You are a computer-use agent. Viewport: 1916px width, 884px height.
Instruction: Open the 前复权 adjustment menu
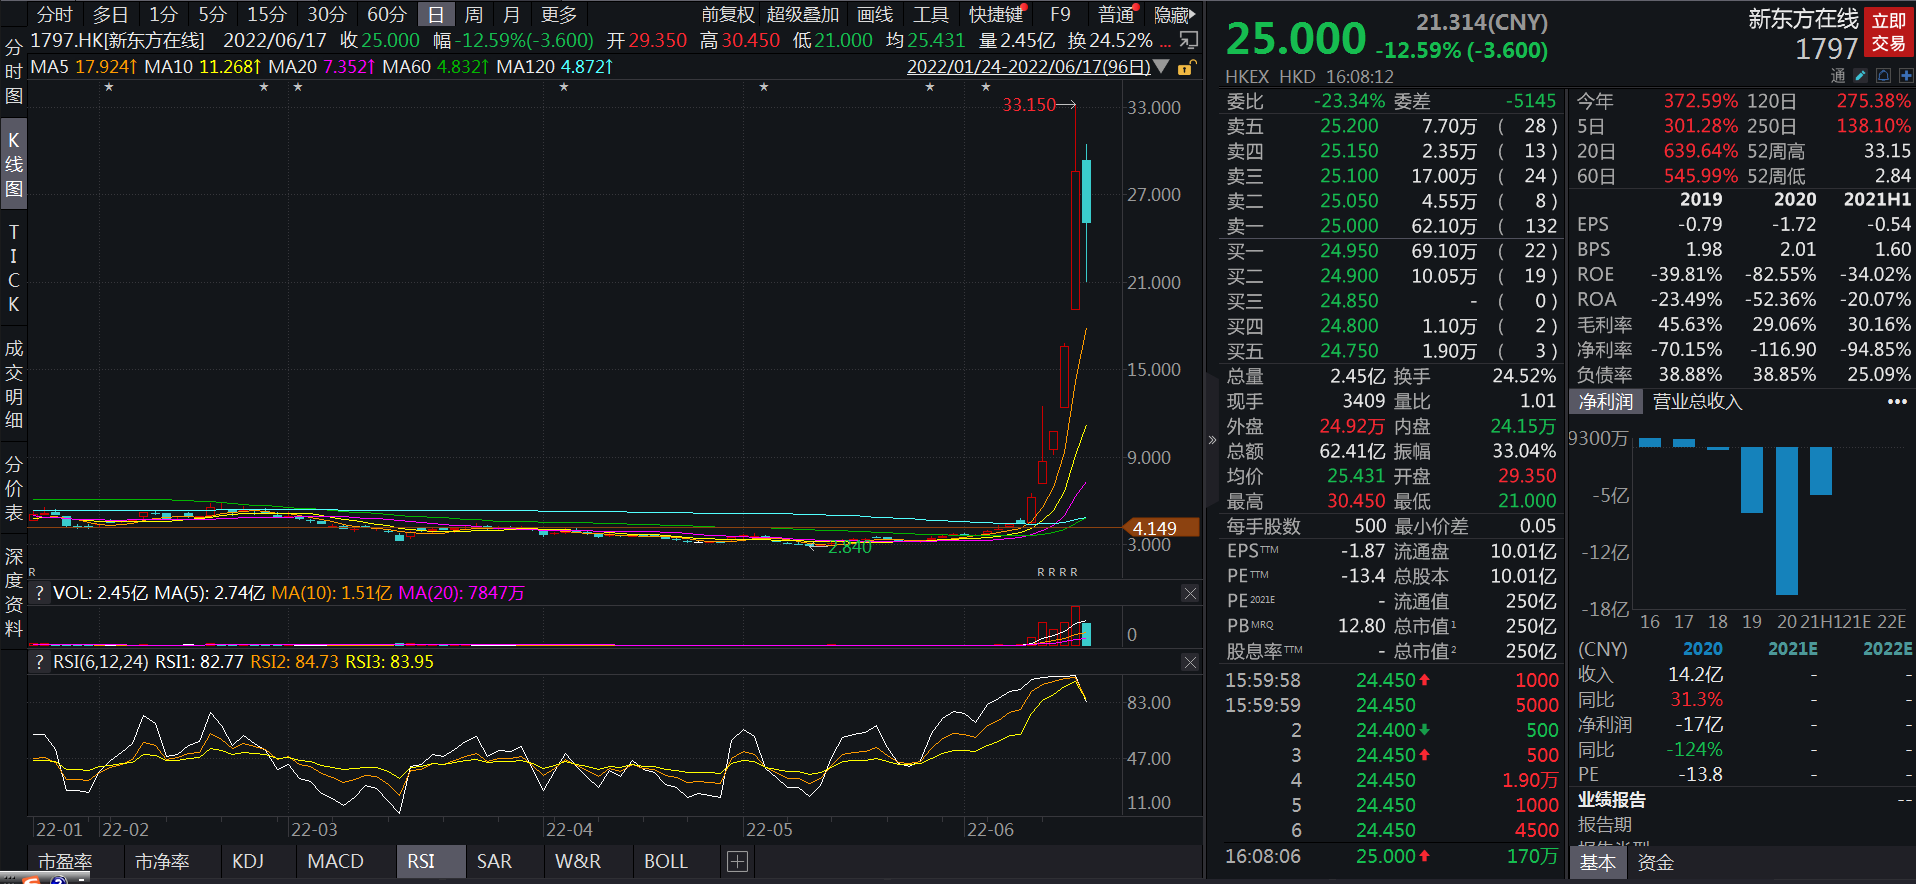point(728,14)
